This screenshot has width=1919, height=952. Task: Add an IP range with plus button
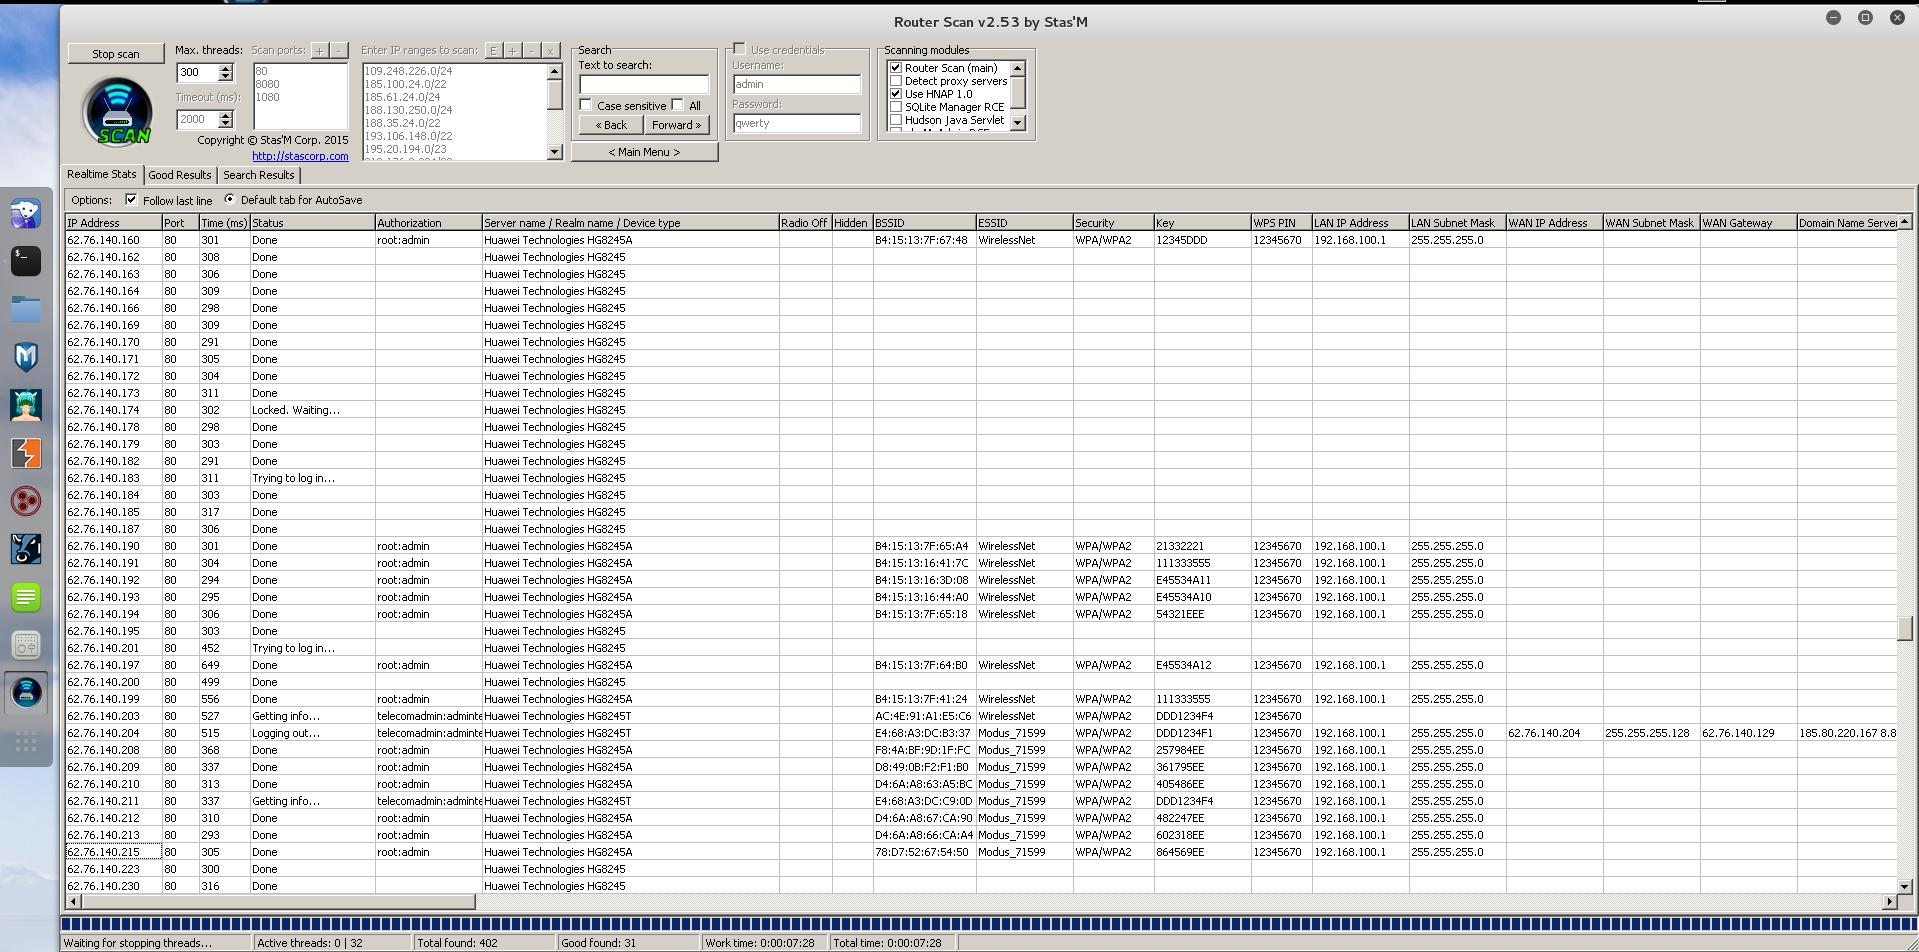point(512,50)
